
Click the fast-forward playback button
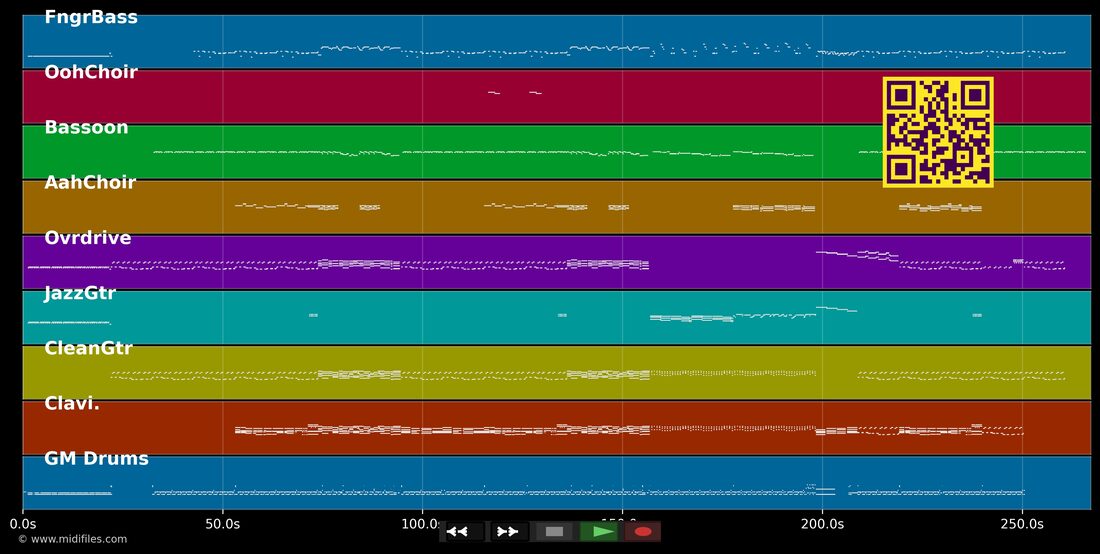509,532
